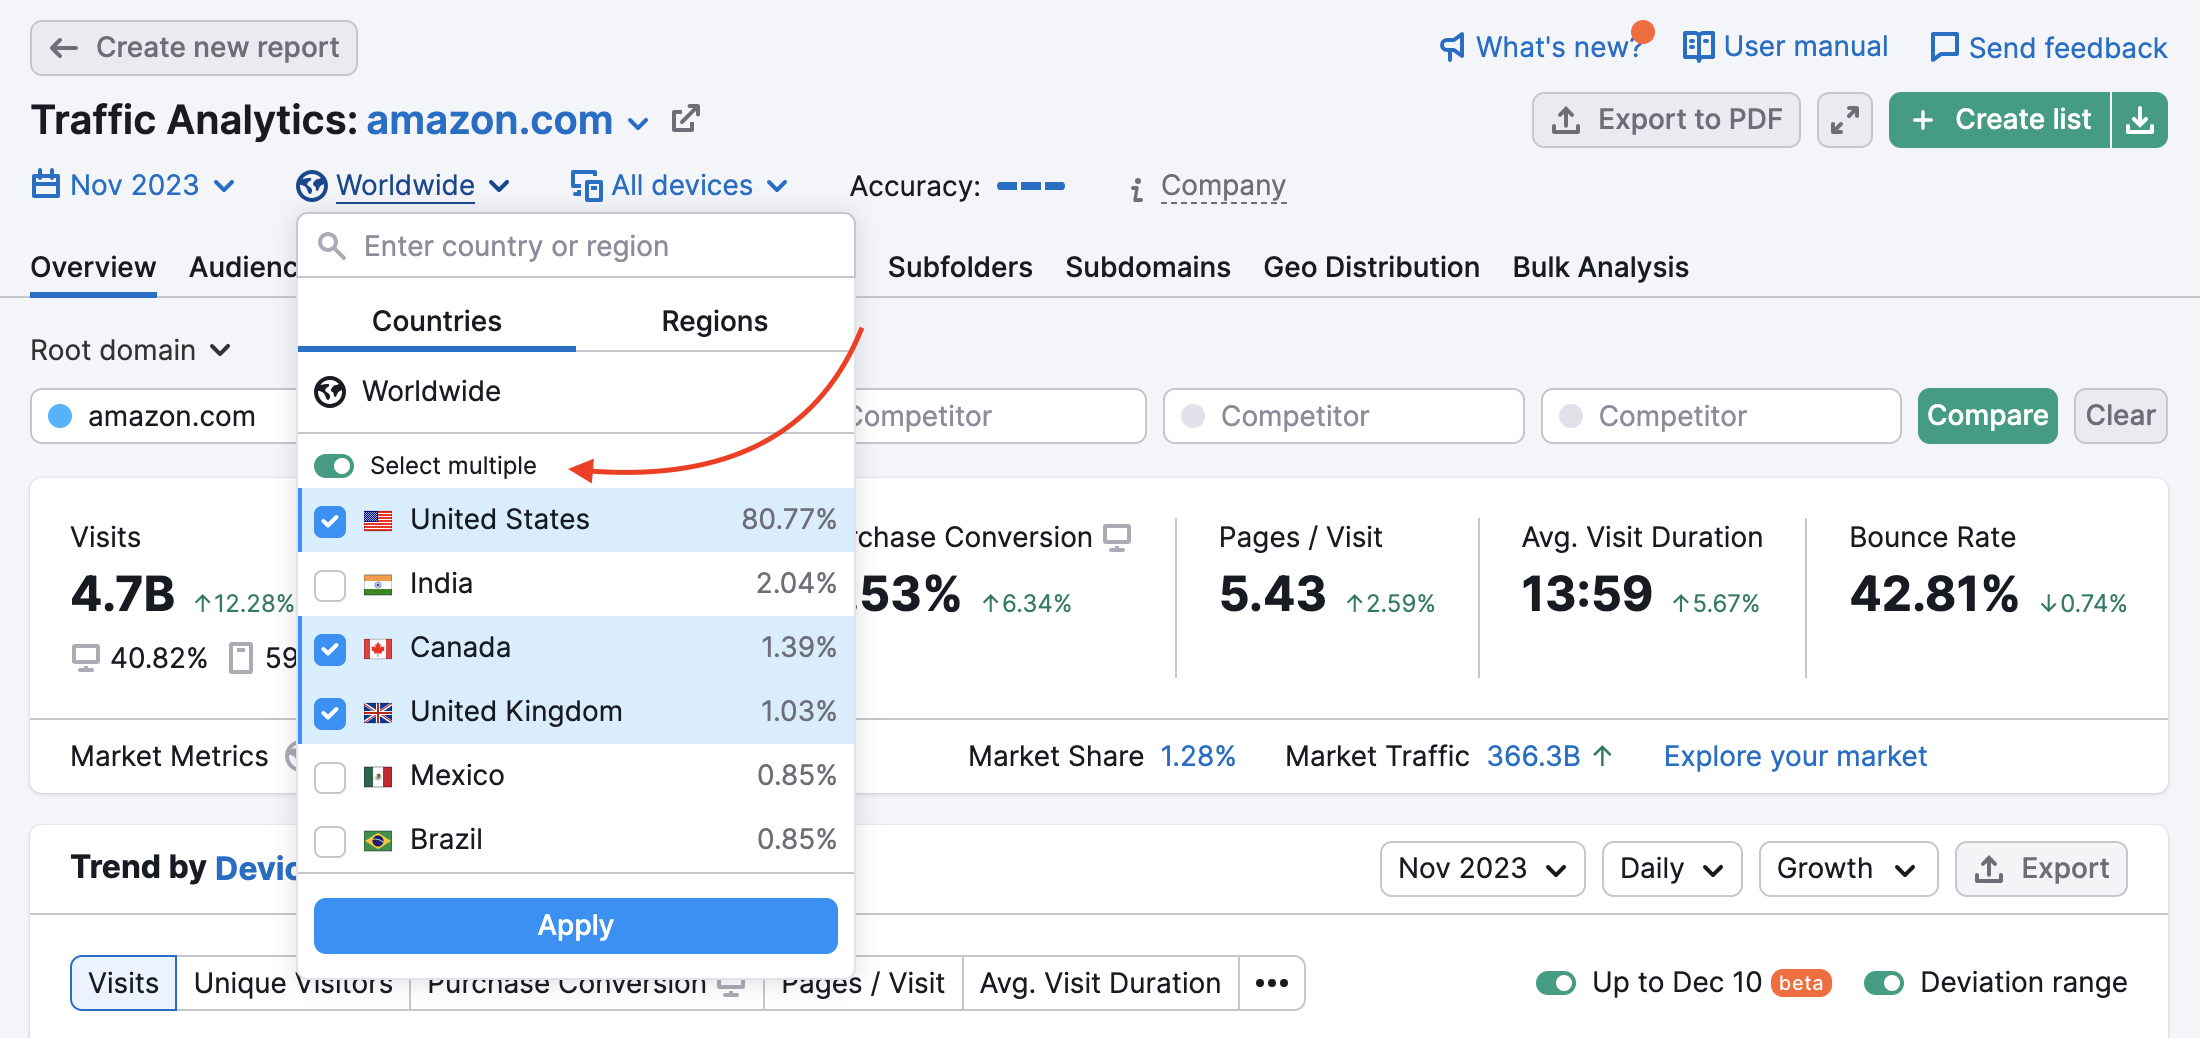Uncheck the Canada checkbox
Screen dimensions: 2200x1038
(x=330, y=649)
